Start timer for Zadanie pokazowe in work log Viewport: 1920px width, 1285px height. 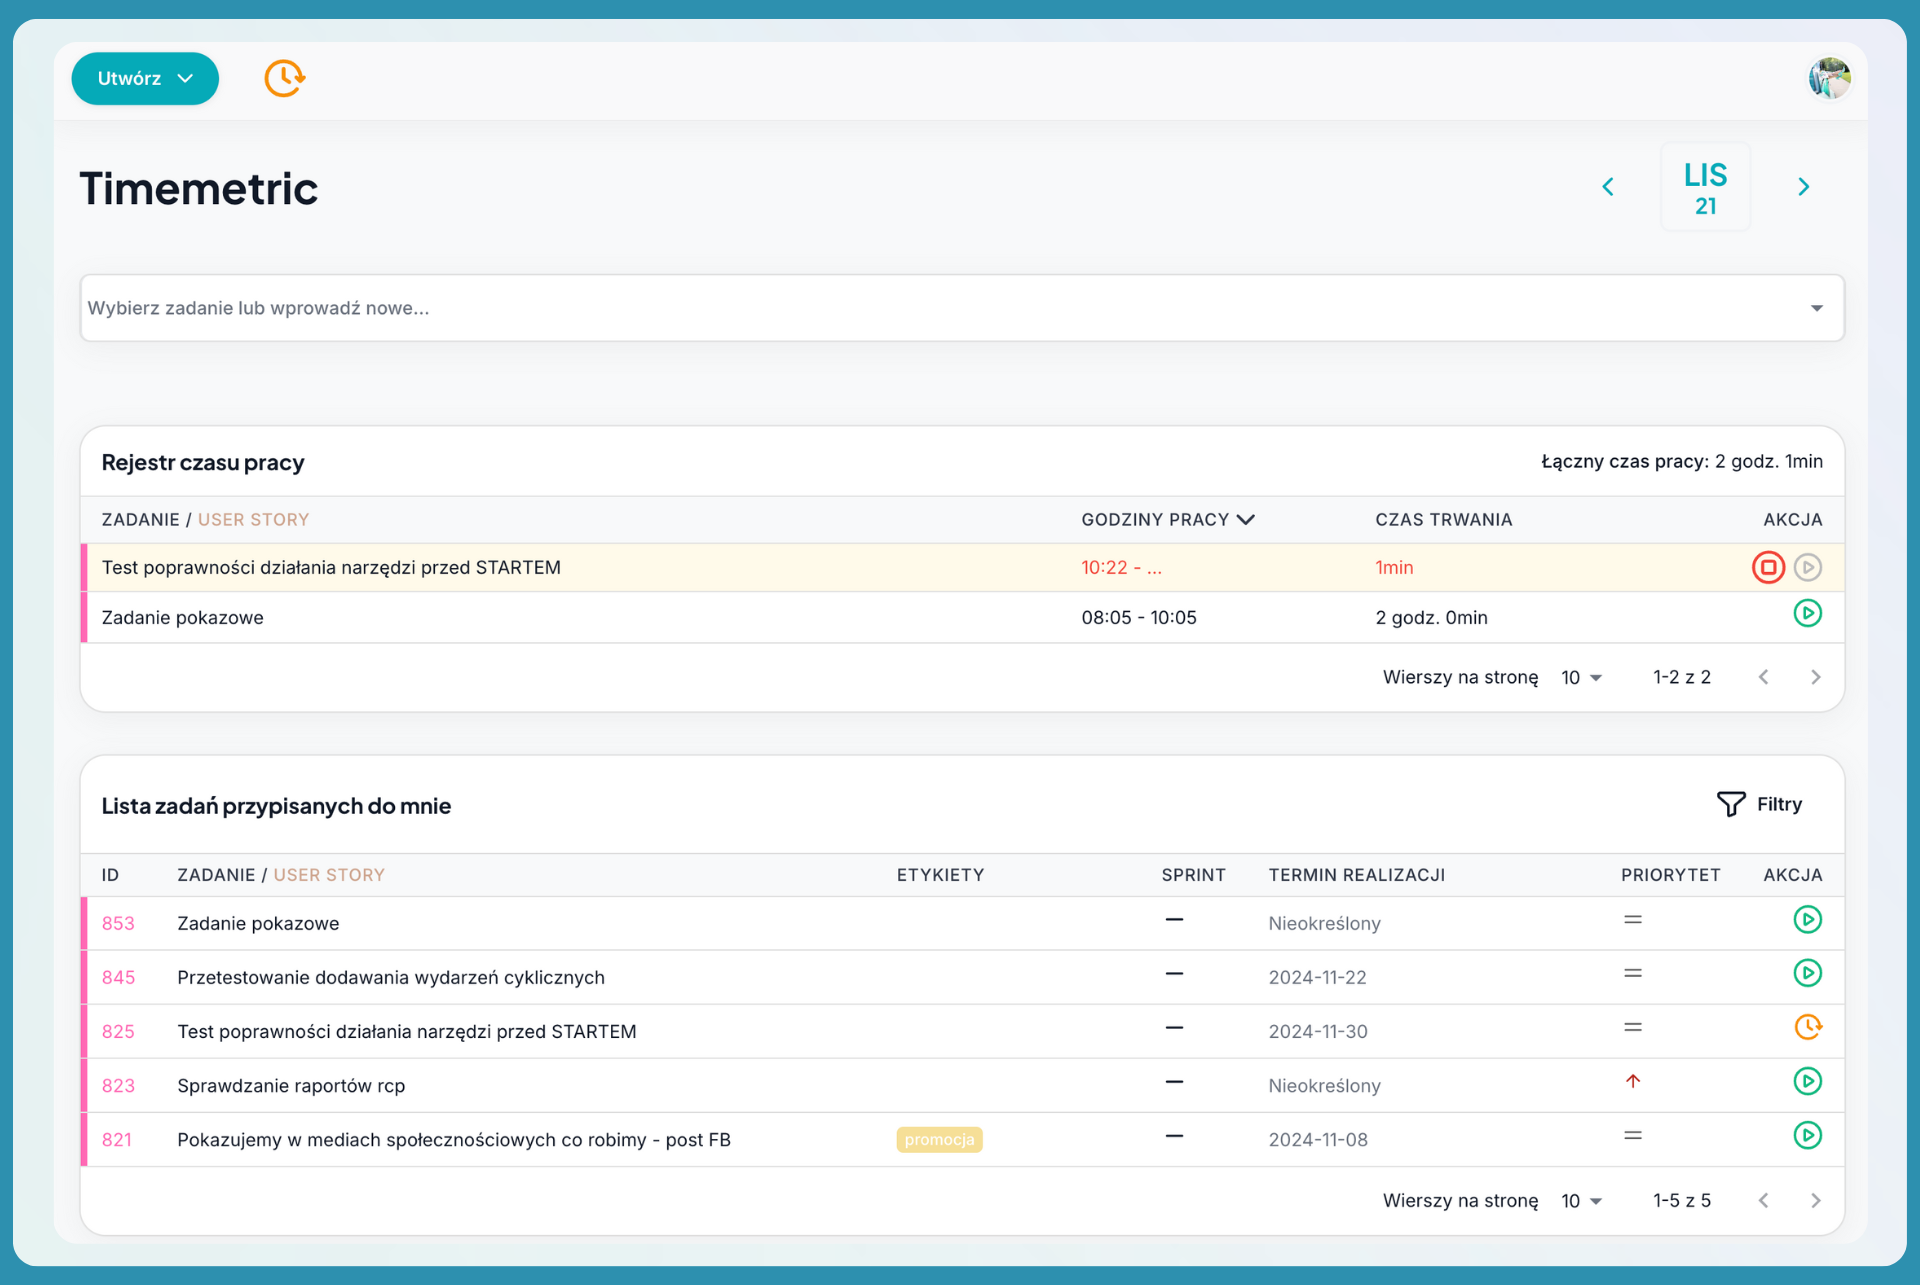click(x=1807, y=613)
